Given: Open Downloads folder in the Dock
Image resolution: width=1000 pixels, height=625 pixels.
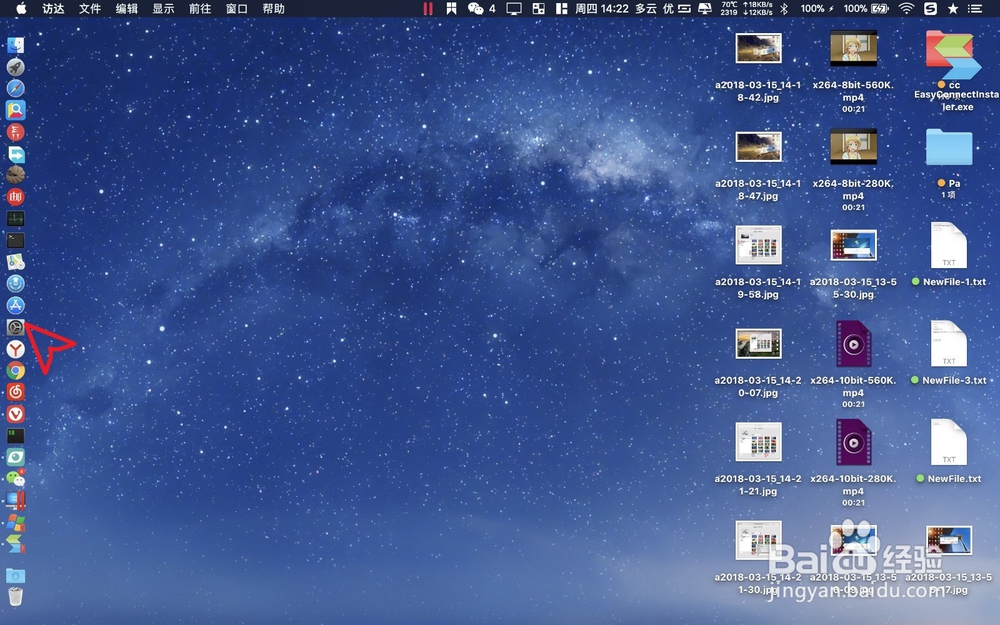Looking at the screenshot, I should pyautogui.click(x=15, y=575).
